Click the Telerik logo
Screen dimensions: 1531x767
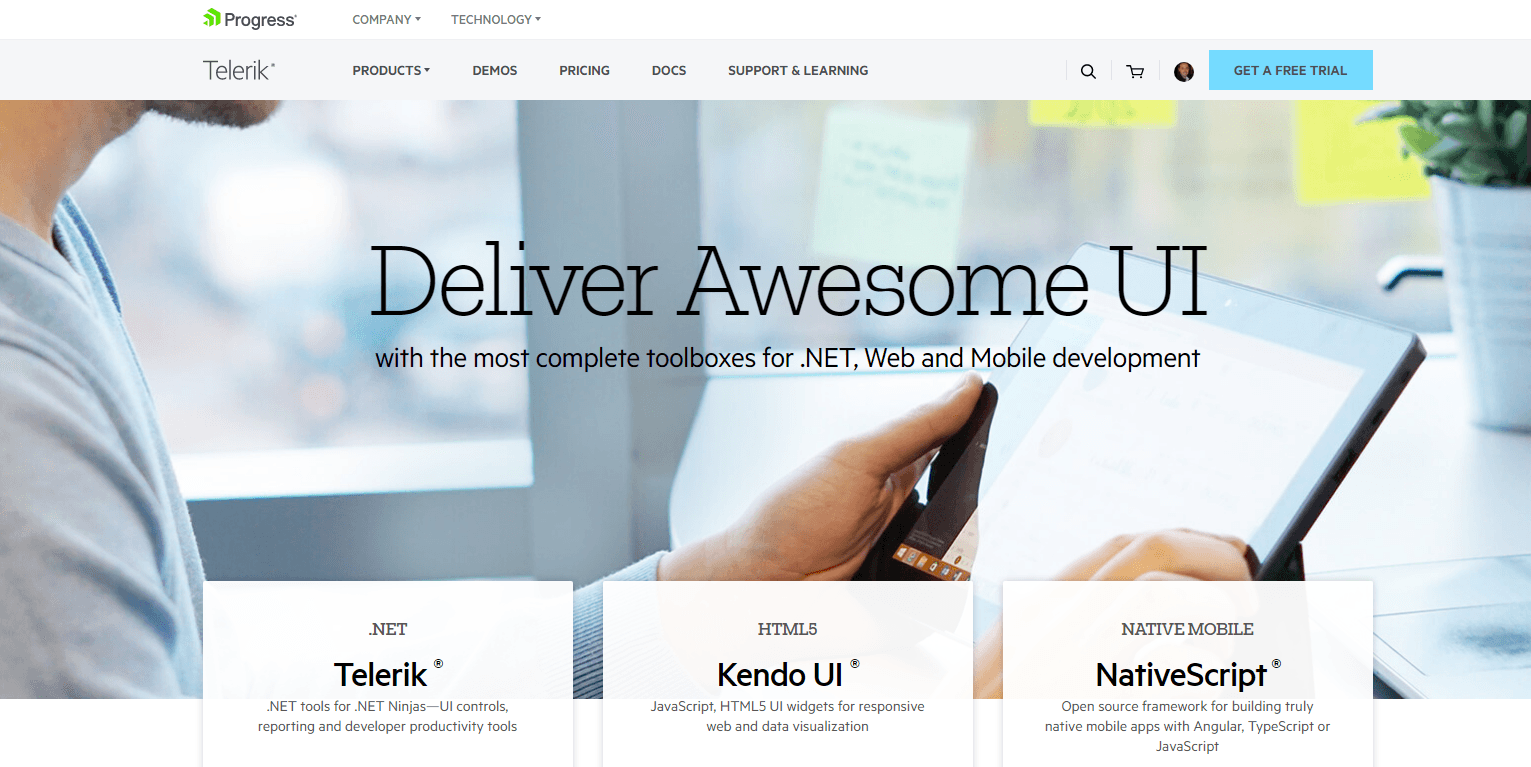[239, 70]
